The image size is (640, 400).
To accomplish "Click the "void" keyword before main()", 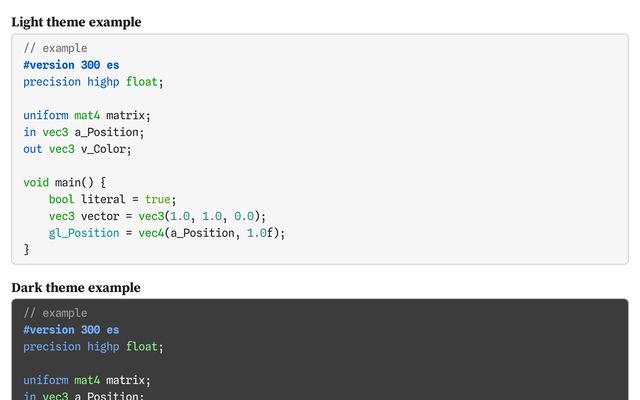I will coord(36,183).
